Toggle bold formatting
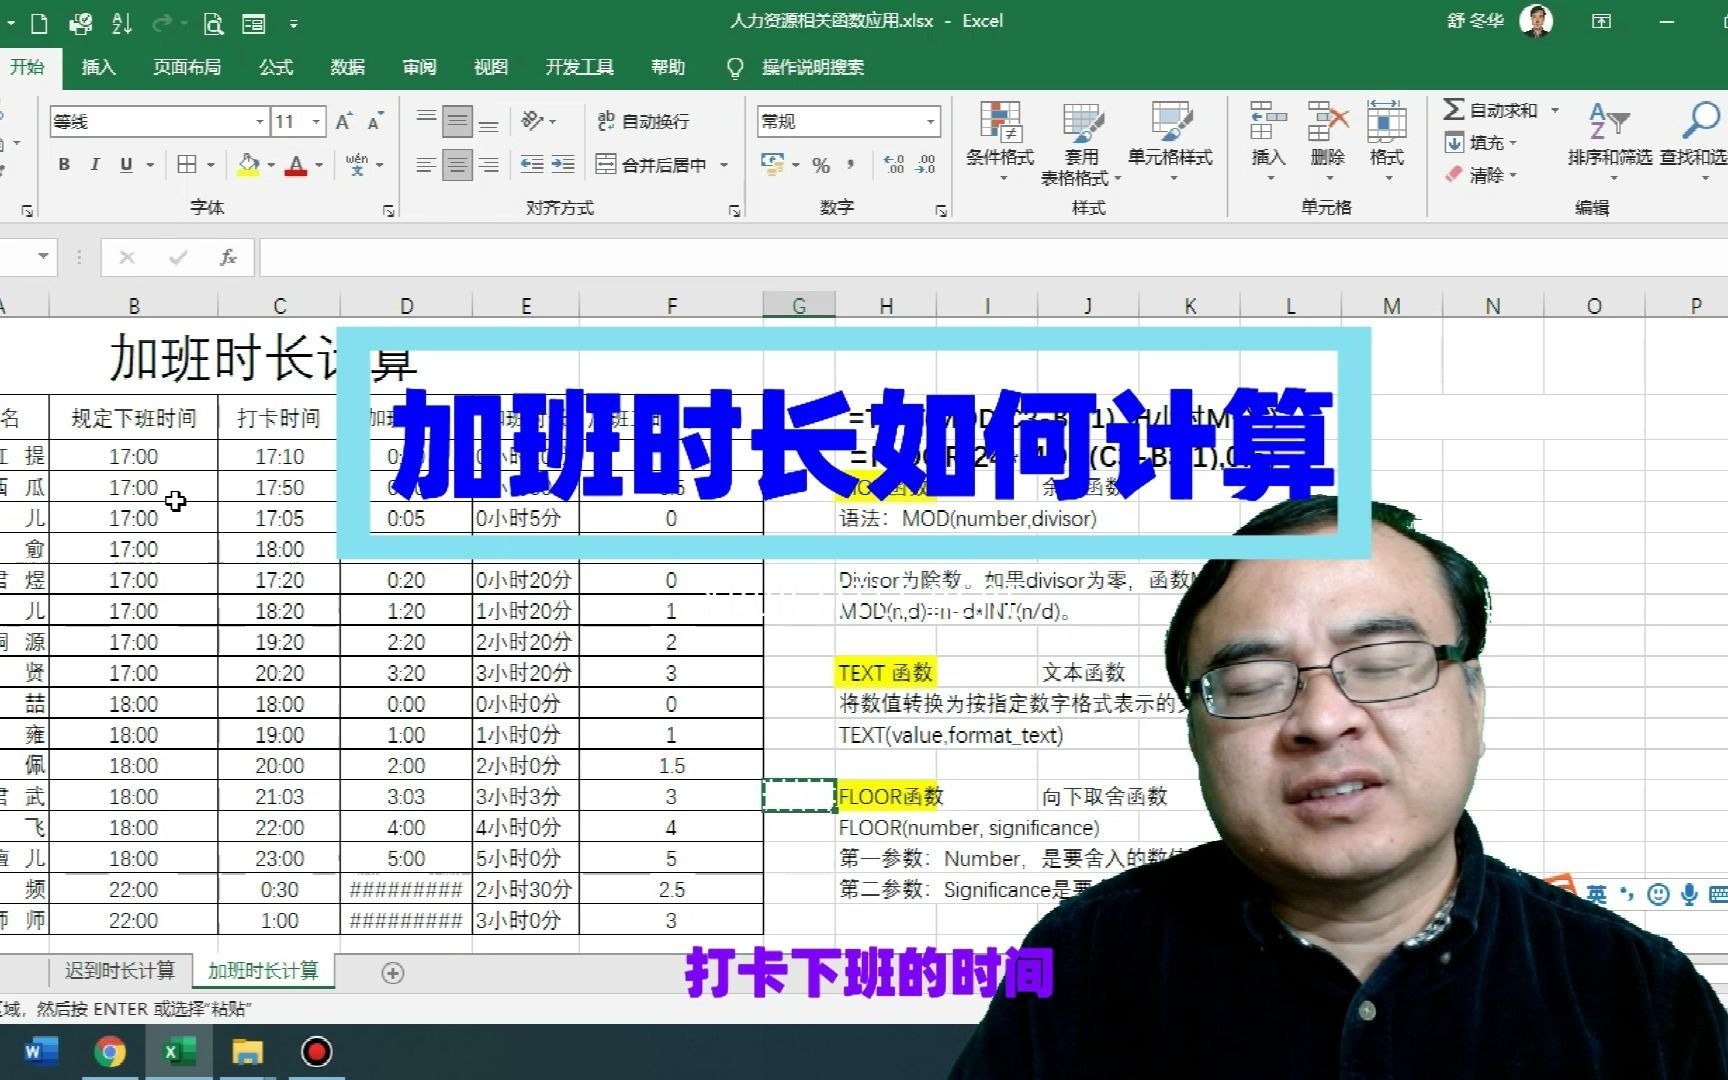The width and height of the screenshot is (1728, 1080). coord(64,165)
